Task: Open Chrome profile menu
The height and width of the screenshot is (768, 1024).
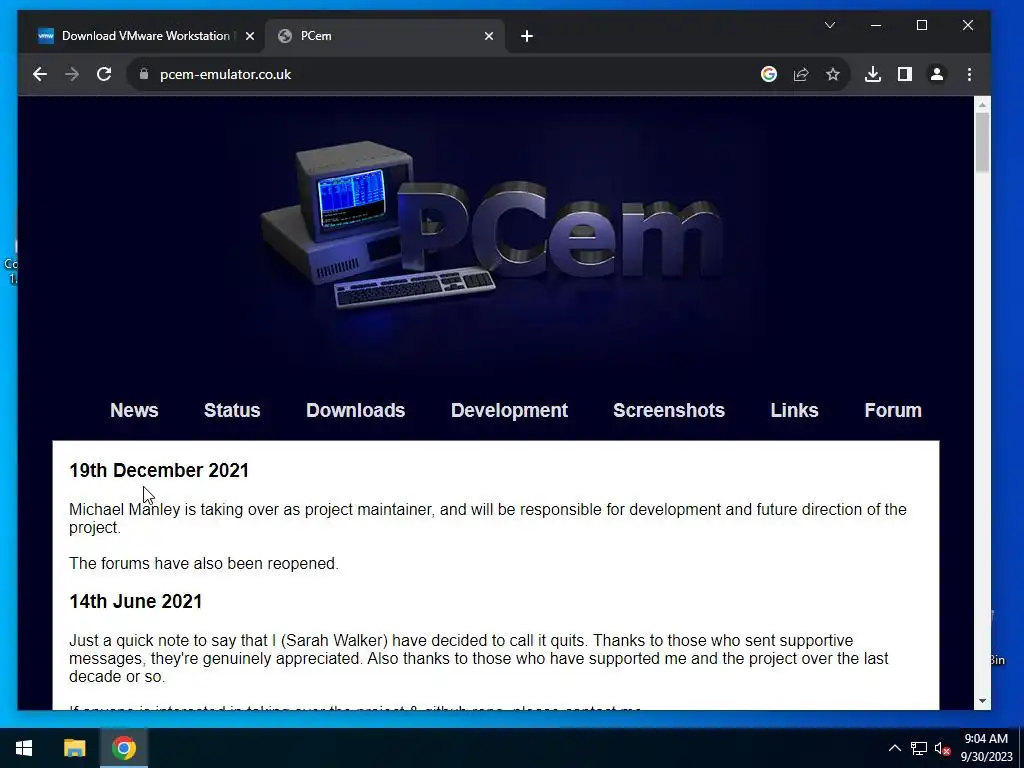Action: click(936, 74)
